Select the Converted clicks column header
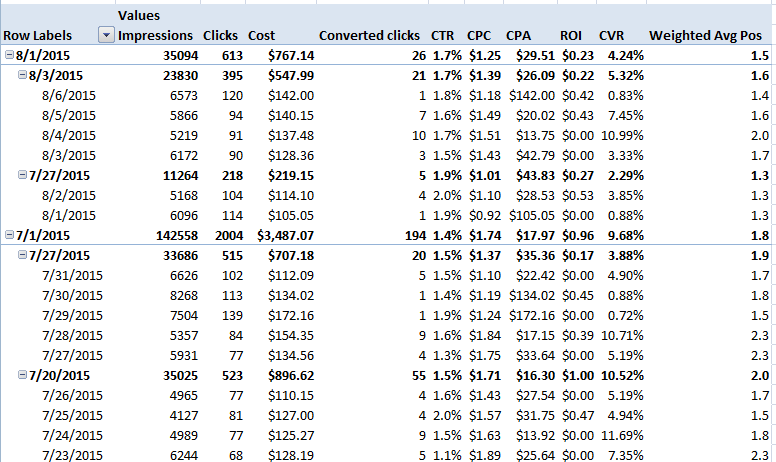The height and width of the screenshot is (462, 776). point(369,36)
